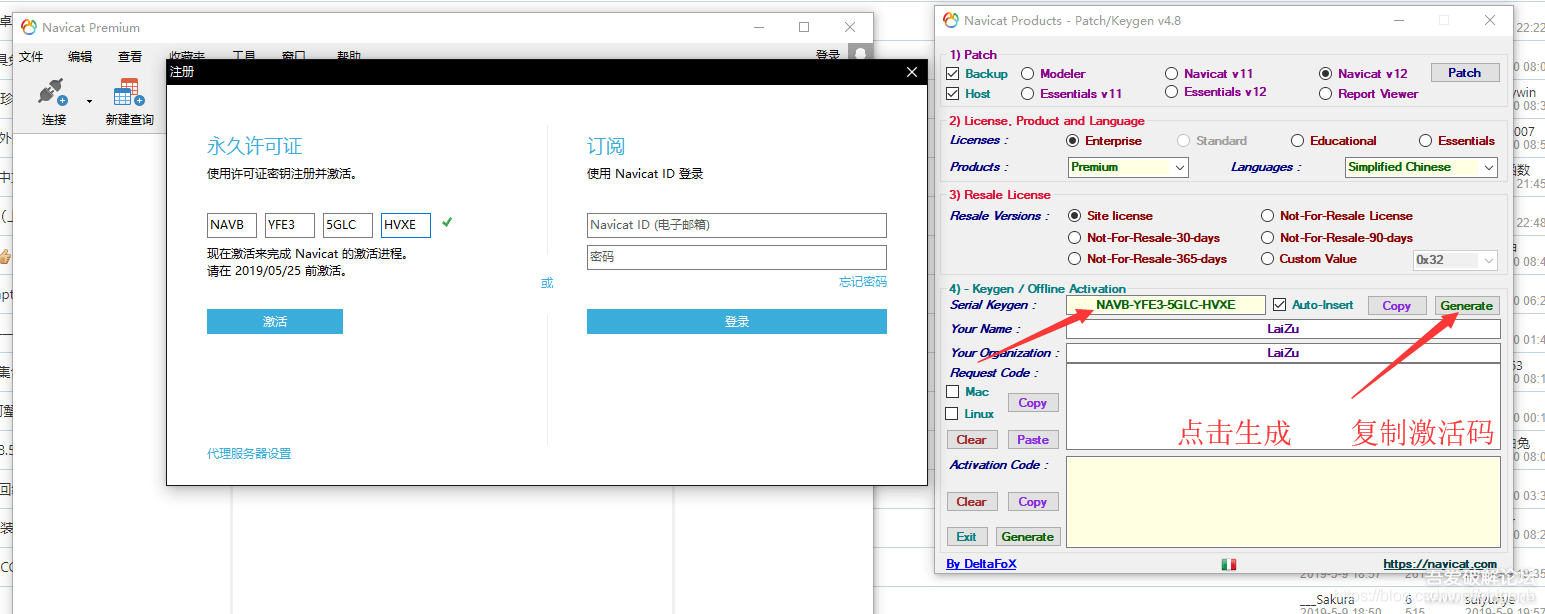Click 登录 in the Navicat menu bar

[x=828, y=56]
